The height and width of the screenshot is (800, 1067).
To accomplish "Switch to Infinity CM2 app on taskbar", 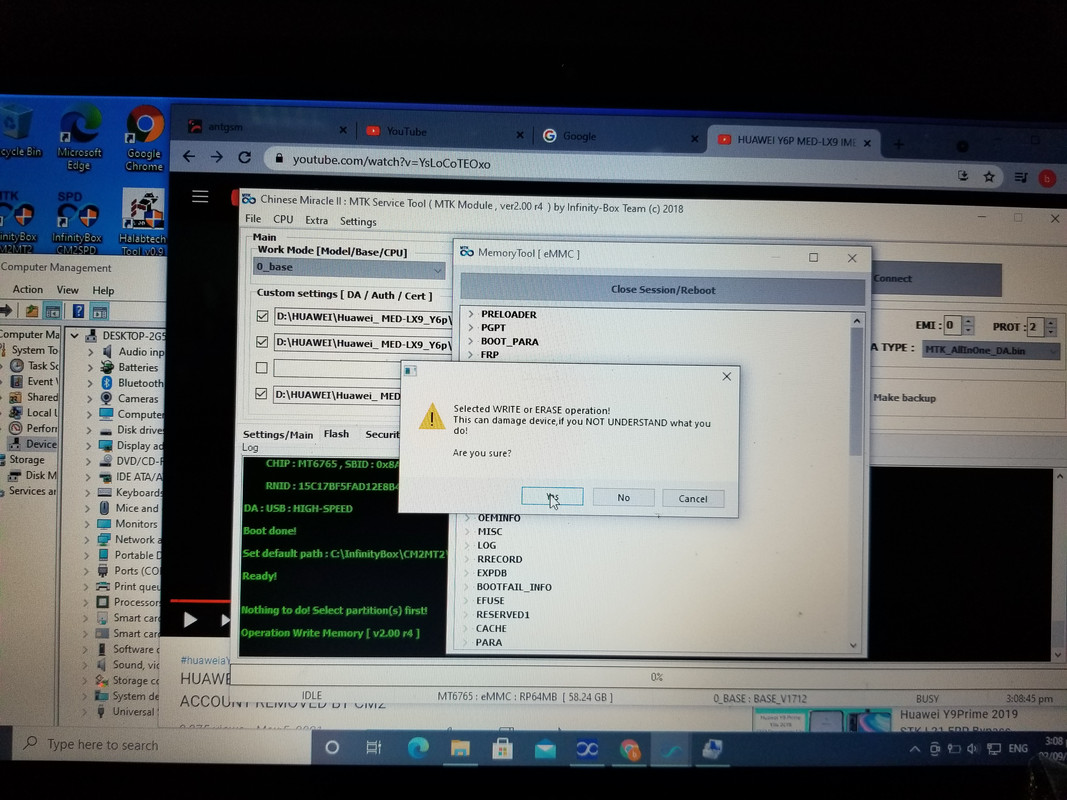I will coord(587,750).
